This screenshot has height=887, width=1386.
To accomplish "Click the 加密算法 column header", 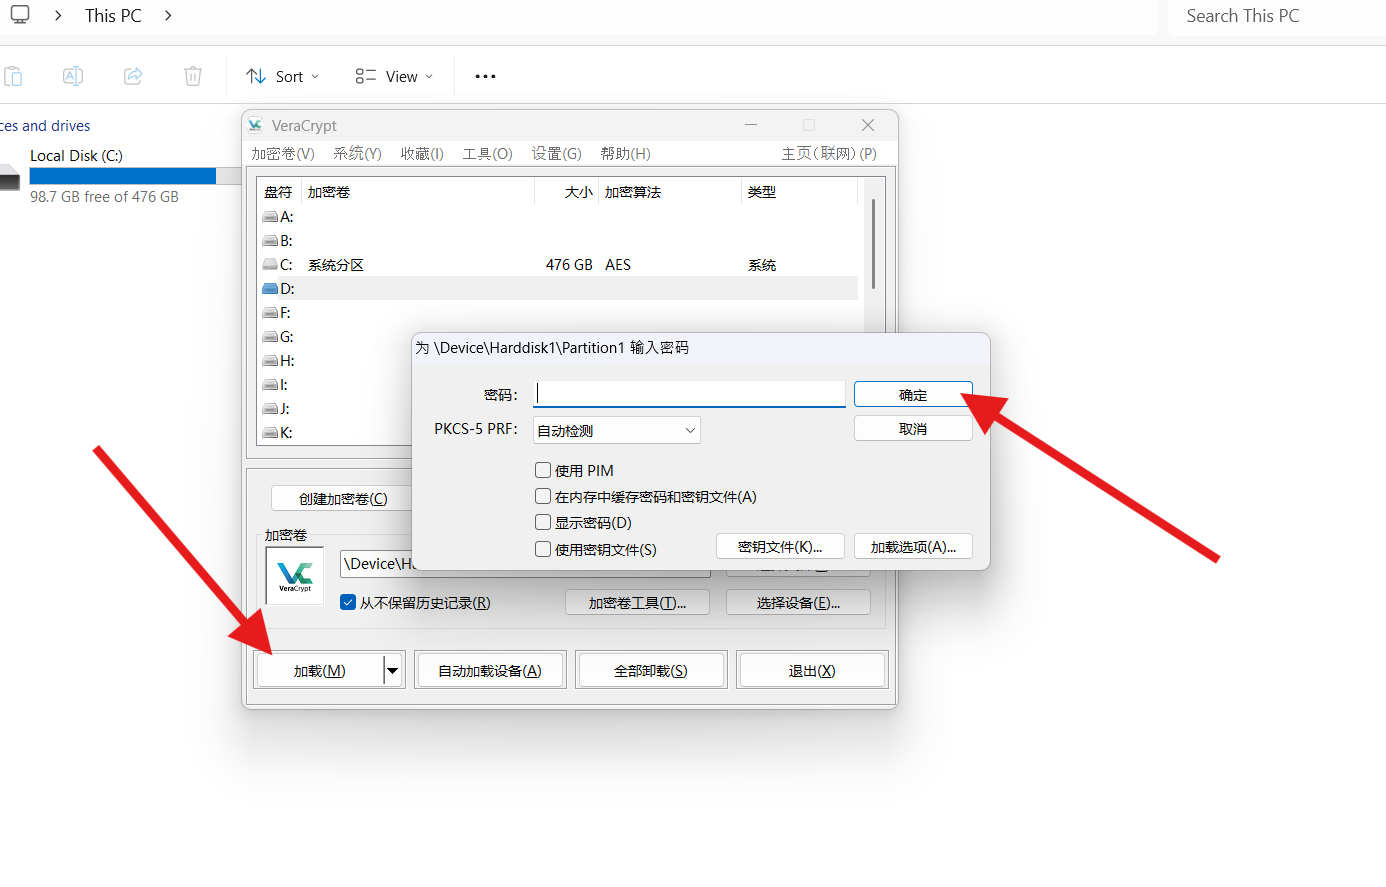I will (669, 192).
